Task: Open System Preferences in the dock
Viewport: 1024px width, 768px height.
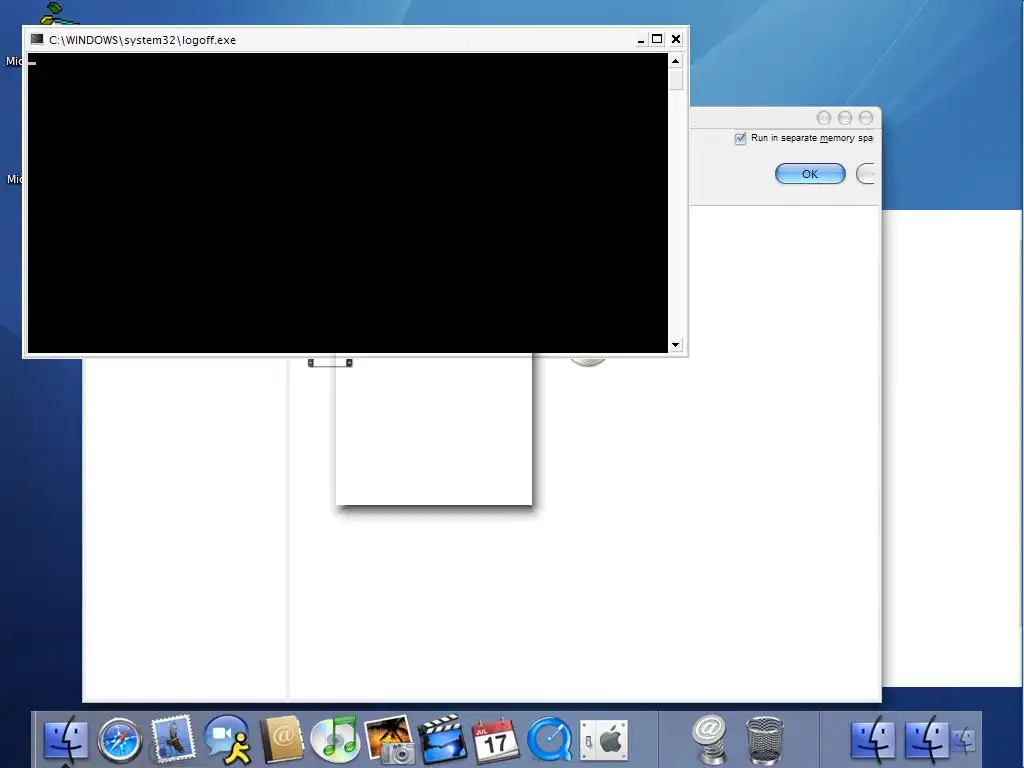Action: pyautogui.click(x=604, y=741)
